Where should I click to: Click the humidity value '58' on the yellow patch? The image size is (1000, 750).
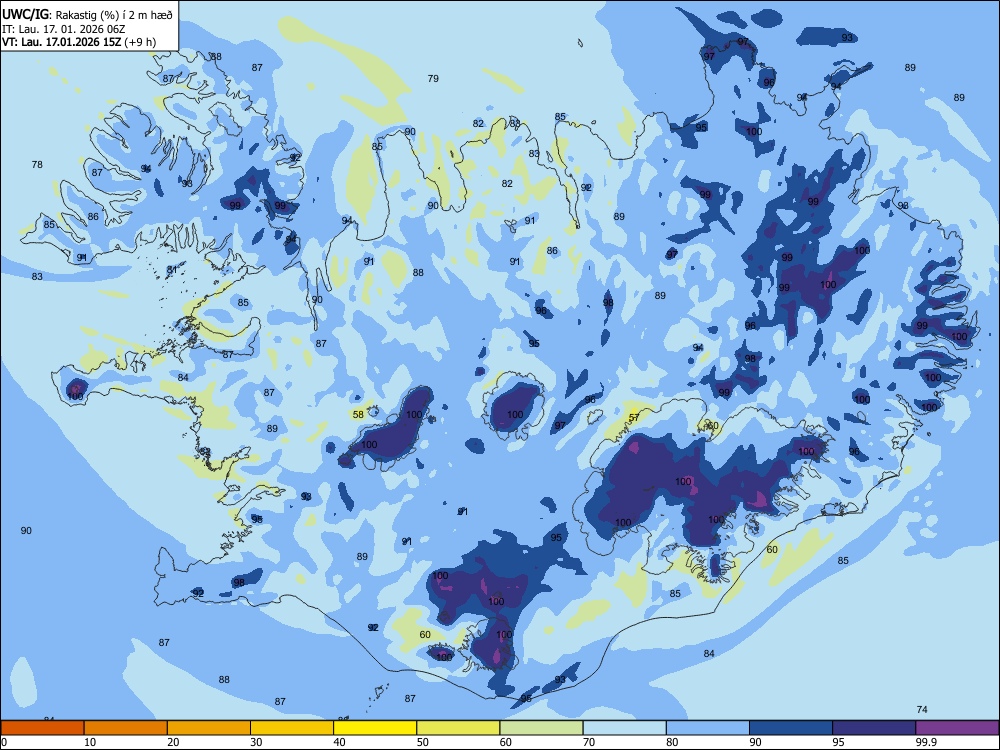coord(358,415)
